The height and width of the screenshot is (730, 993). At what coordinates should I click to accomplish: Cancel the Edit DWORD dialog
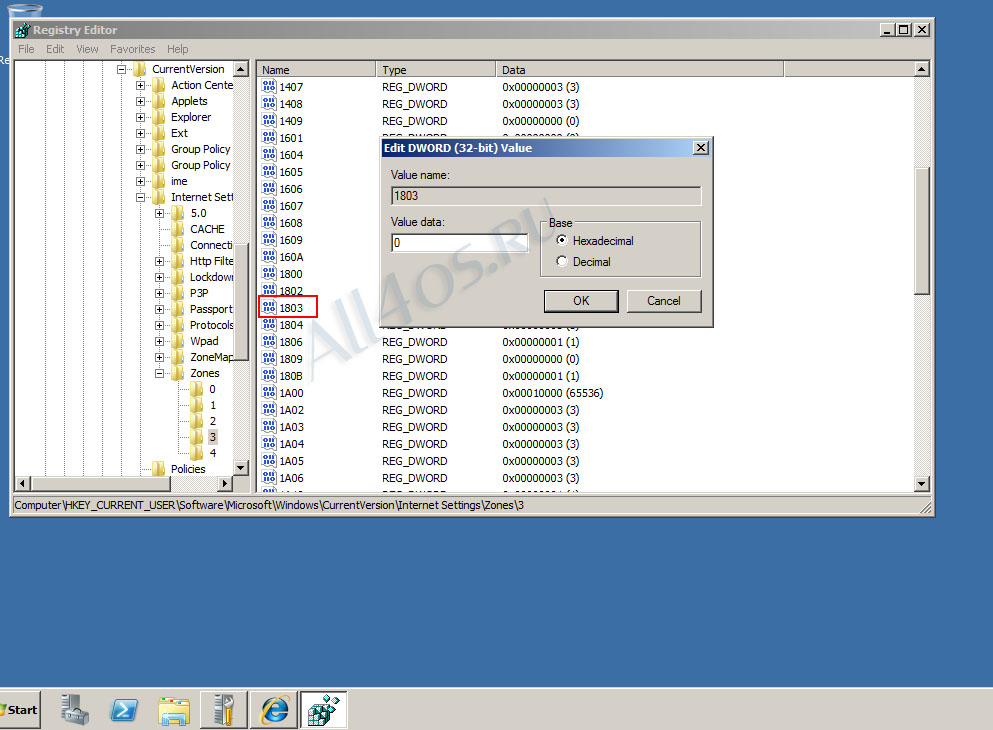point(664,301)
